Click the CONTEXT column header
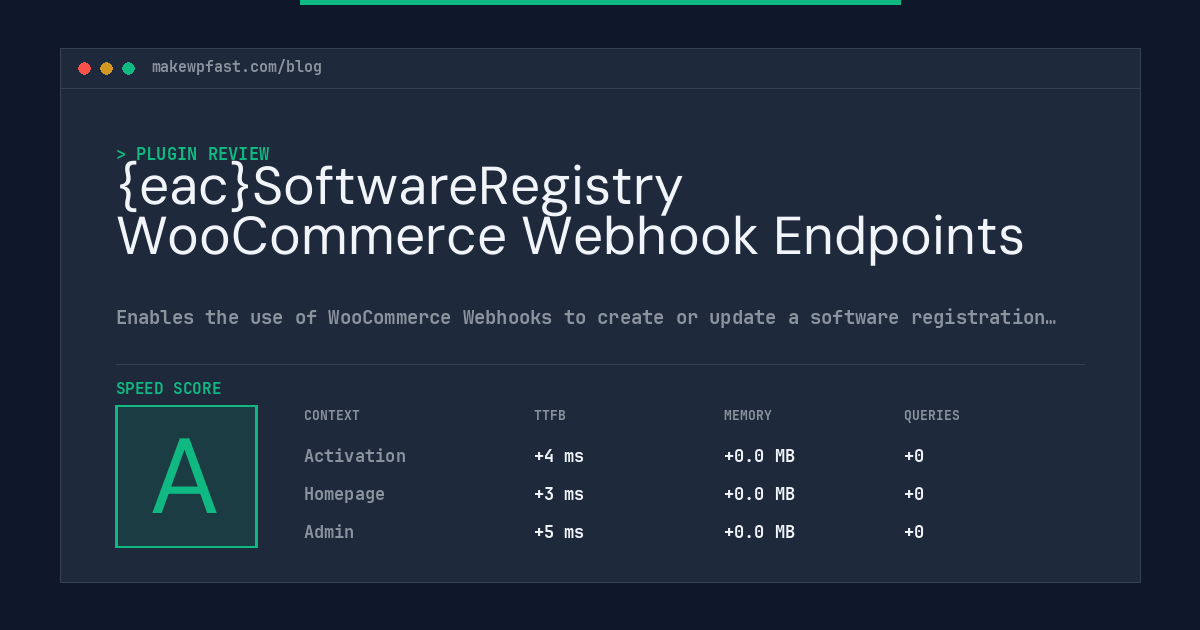Viewport: 1200px width, 630px height. [332, 416]
